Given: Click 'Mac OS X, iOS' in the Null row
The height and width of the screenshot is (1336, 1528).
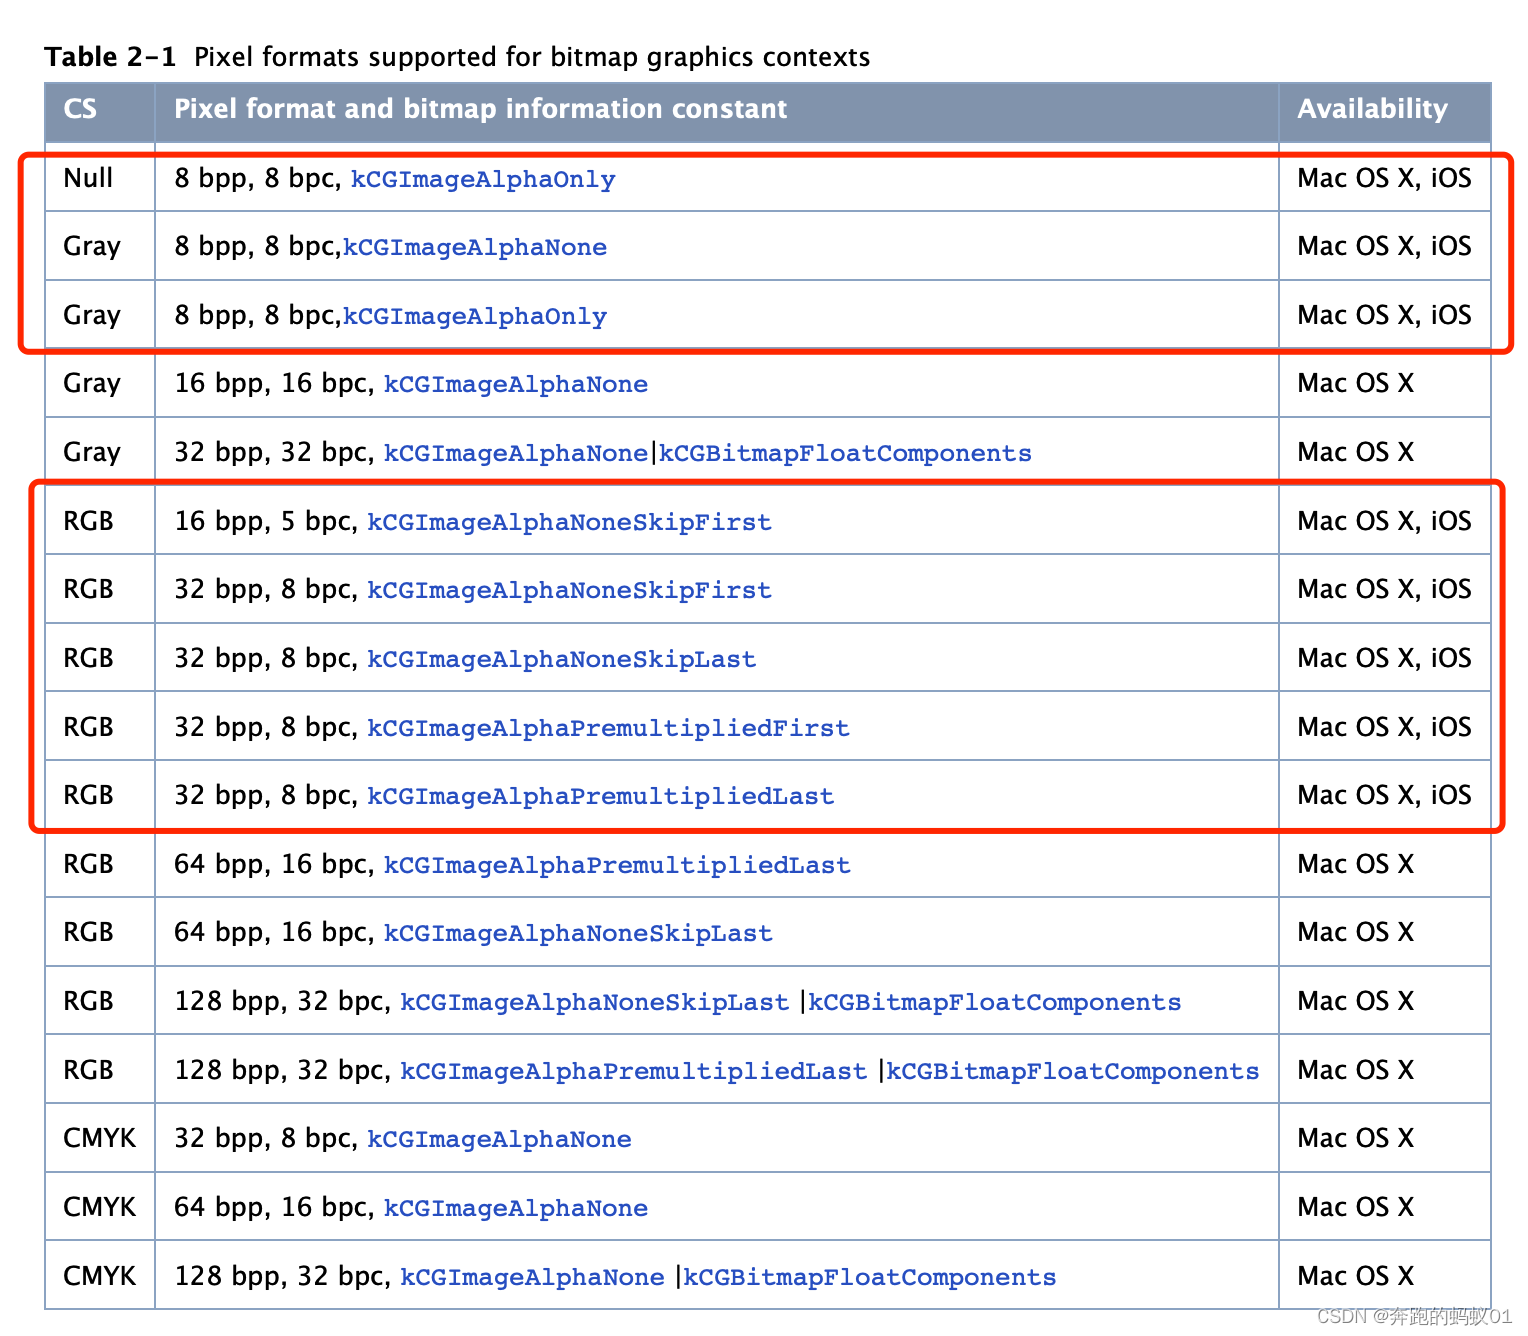Looking at the screenshot, I should pyautogui.click(x=1384, y=178).
